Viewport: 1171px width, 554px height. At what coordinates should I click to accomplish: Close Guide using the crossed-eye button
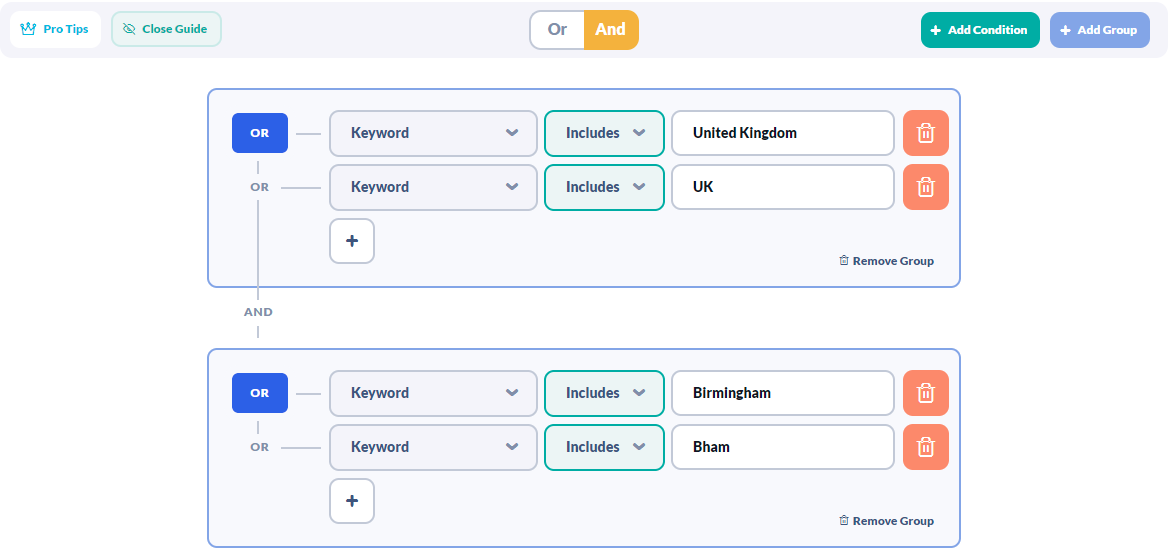[167, 29]
